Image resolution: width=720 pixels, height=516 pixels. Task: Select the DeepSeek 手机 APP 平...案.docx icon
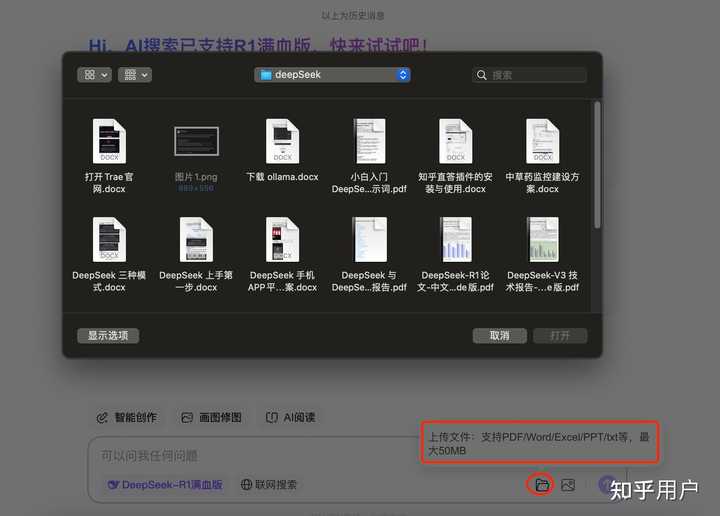tap(282, 239)
